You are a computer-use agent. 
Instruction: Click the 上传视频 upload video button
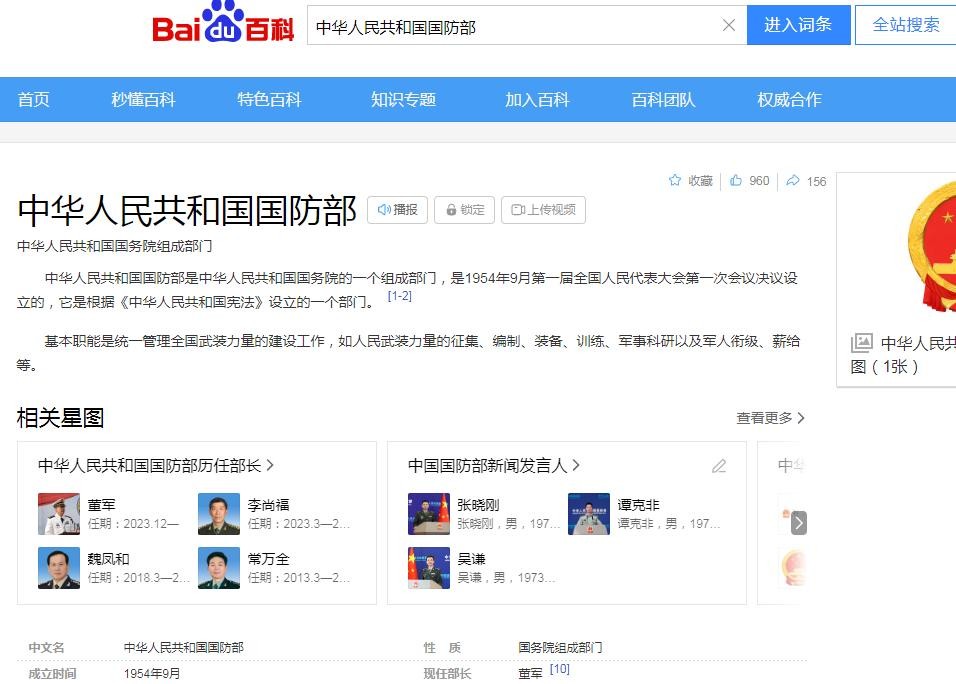point(543,210)
